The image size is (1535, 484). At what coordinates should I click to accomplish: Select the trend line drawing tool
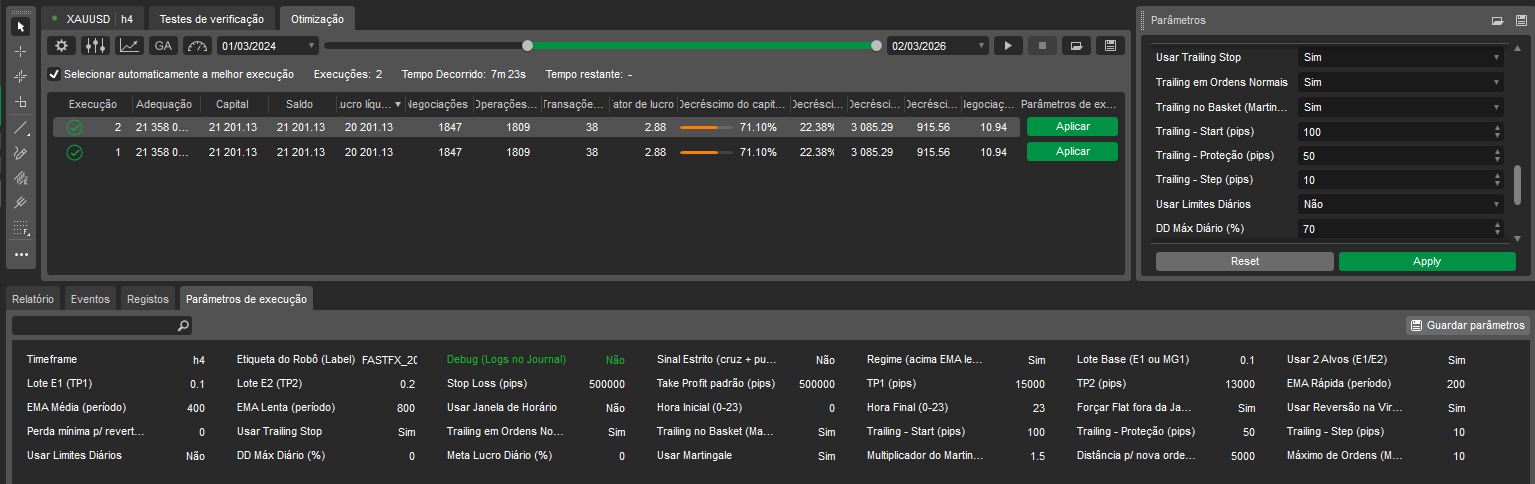[x=20, y=127]
